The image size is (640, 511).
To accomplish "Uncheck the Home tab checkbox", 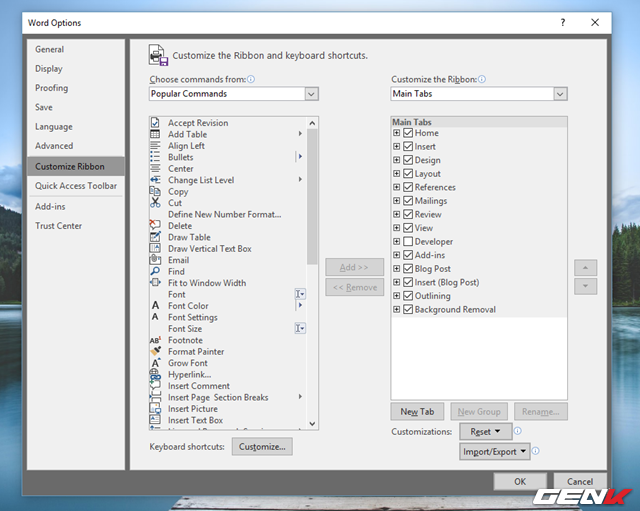I will [x=408, y=133].
